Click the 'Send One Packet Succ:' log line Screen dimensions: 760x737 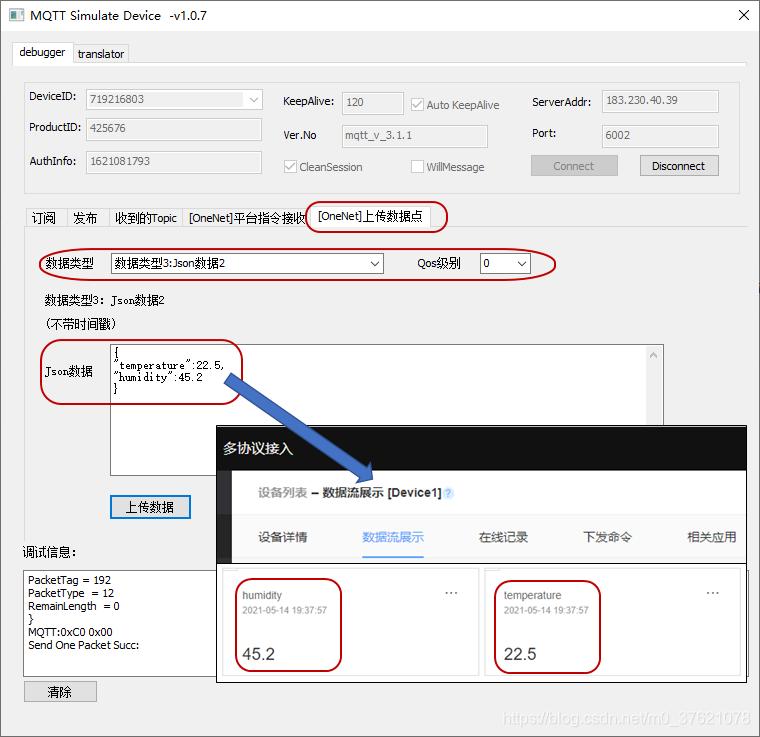[x=83, y=645]
